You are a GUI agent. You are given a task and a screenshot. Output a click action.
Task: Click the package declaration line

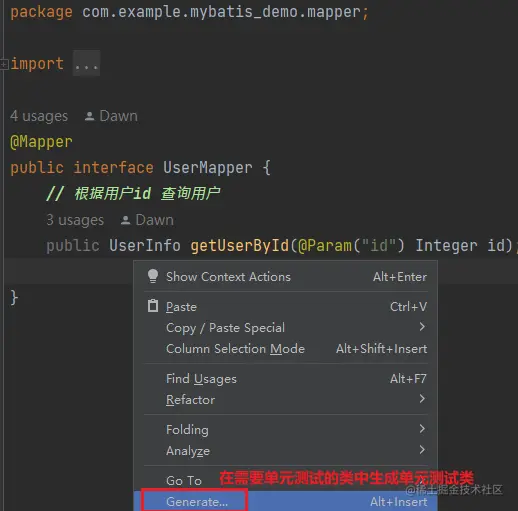(189, 12)
